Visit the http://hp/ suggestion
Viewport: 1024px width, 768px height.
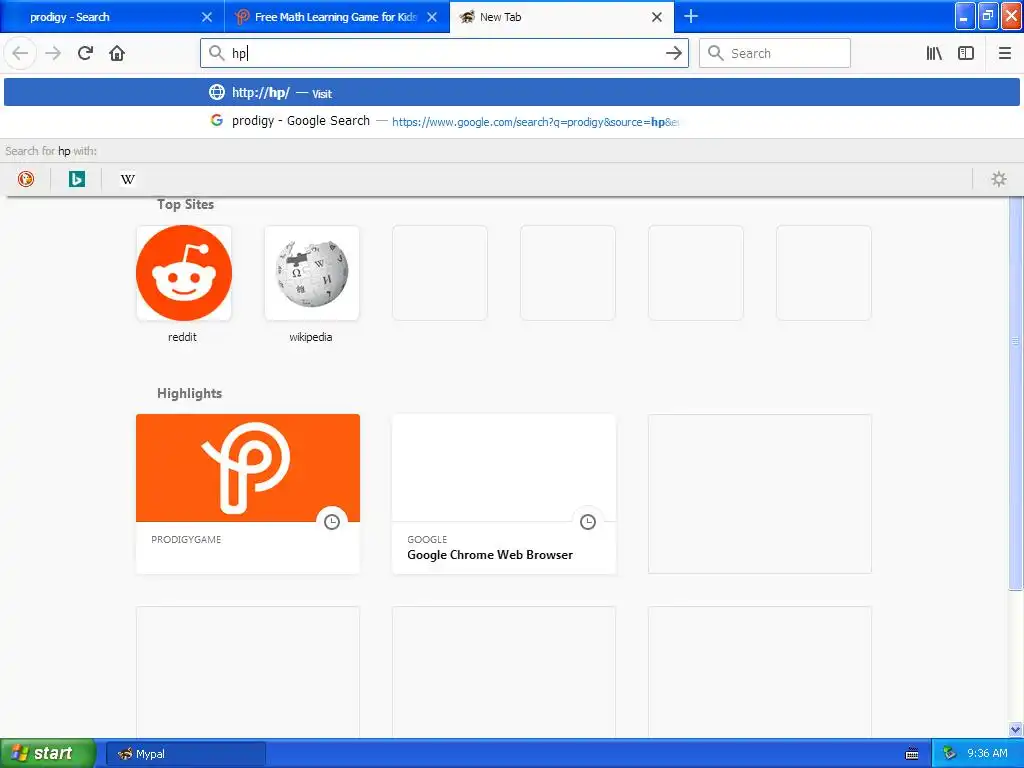tap(512, 92)
